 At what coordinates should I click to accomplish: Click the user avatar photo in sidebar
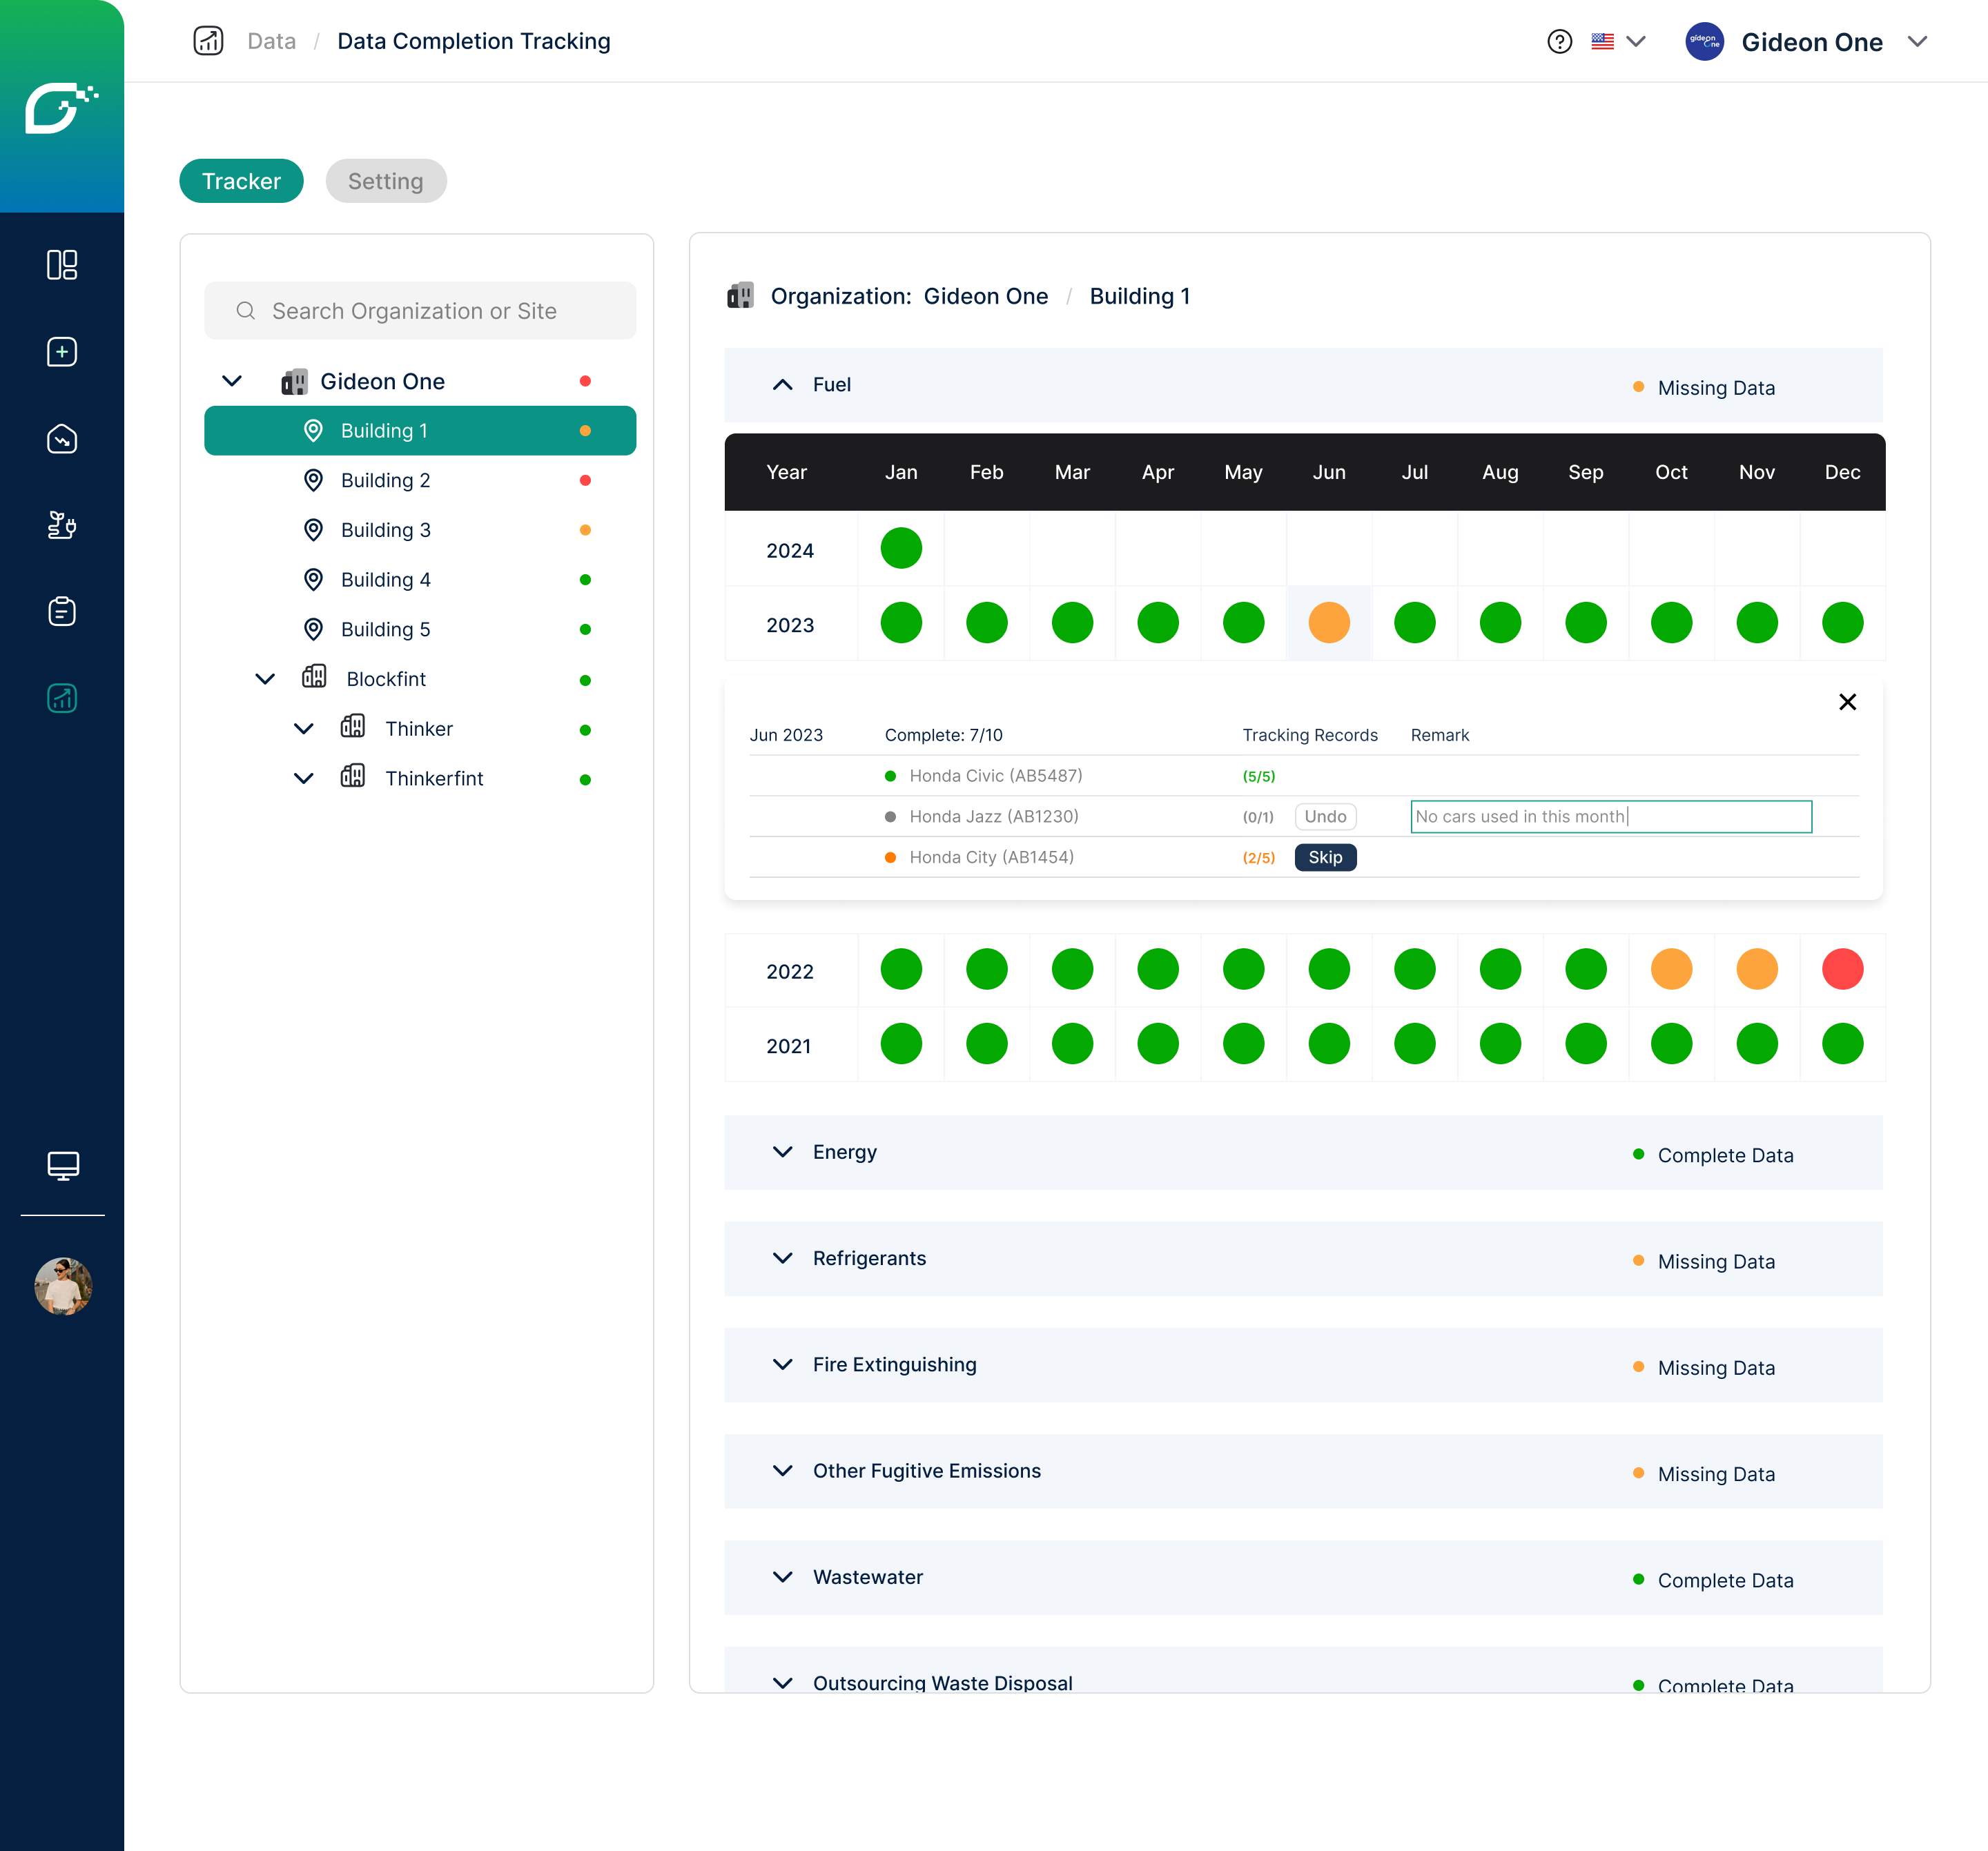(62, 1286)
